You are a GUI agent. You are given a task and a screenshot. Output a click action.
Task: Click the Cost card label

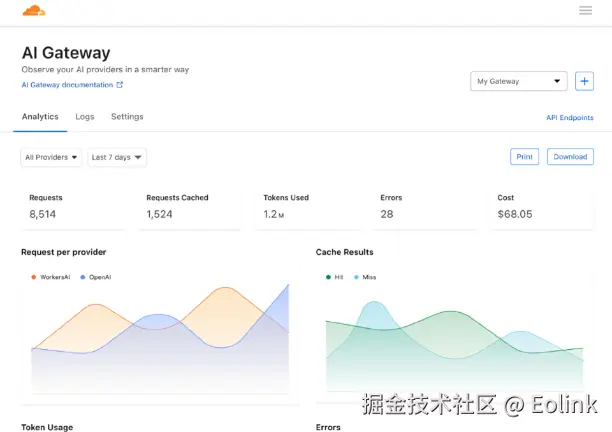[x=505, y=197]
